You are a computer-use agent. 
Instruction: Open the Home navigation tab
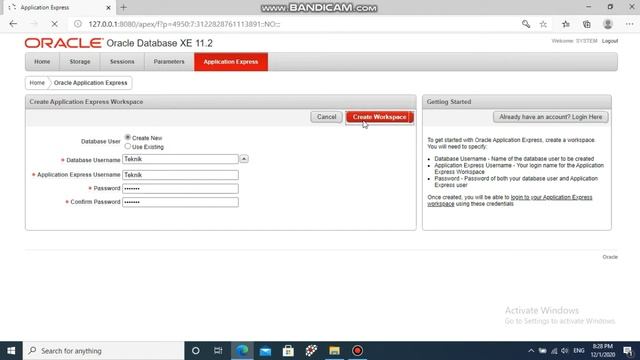pyautogui.click(x=42, y=62)
